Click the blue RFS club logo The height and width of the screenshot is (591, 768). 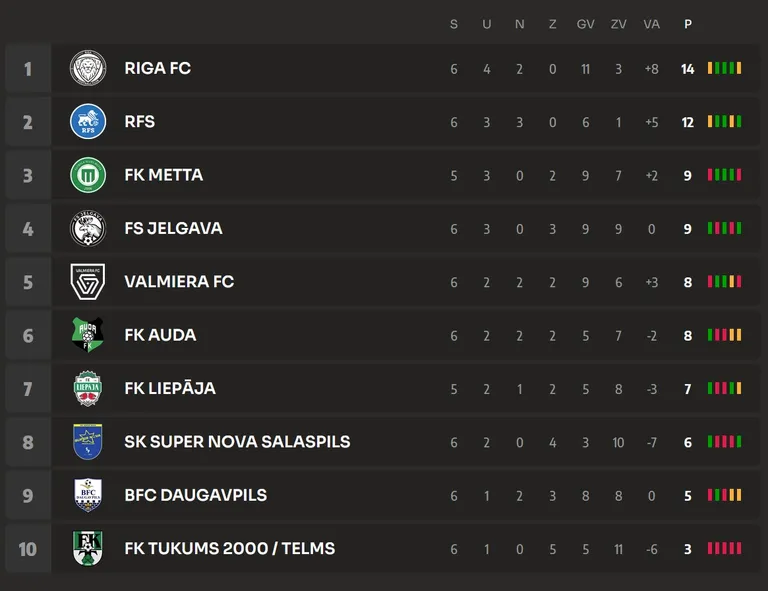tap(88, 121)
